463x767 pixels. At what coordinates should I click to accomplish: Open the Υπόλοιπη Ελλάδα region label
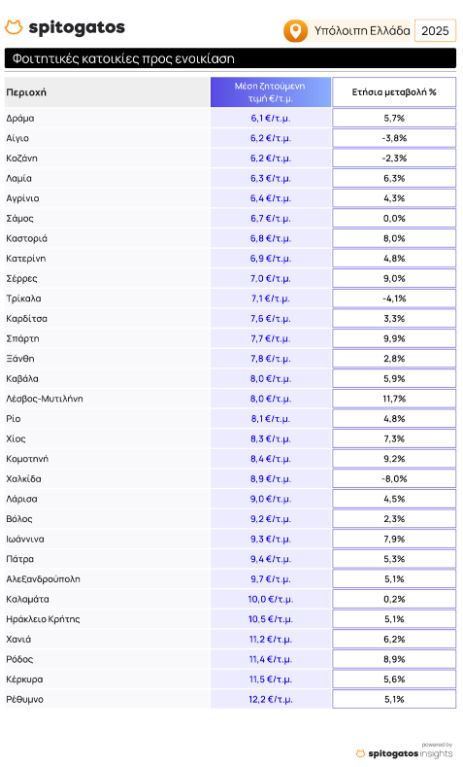coord(362,31)
